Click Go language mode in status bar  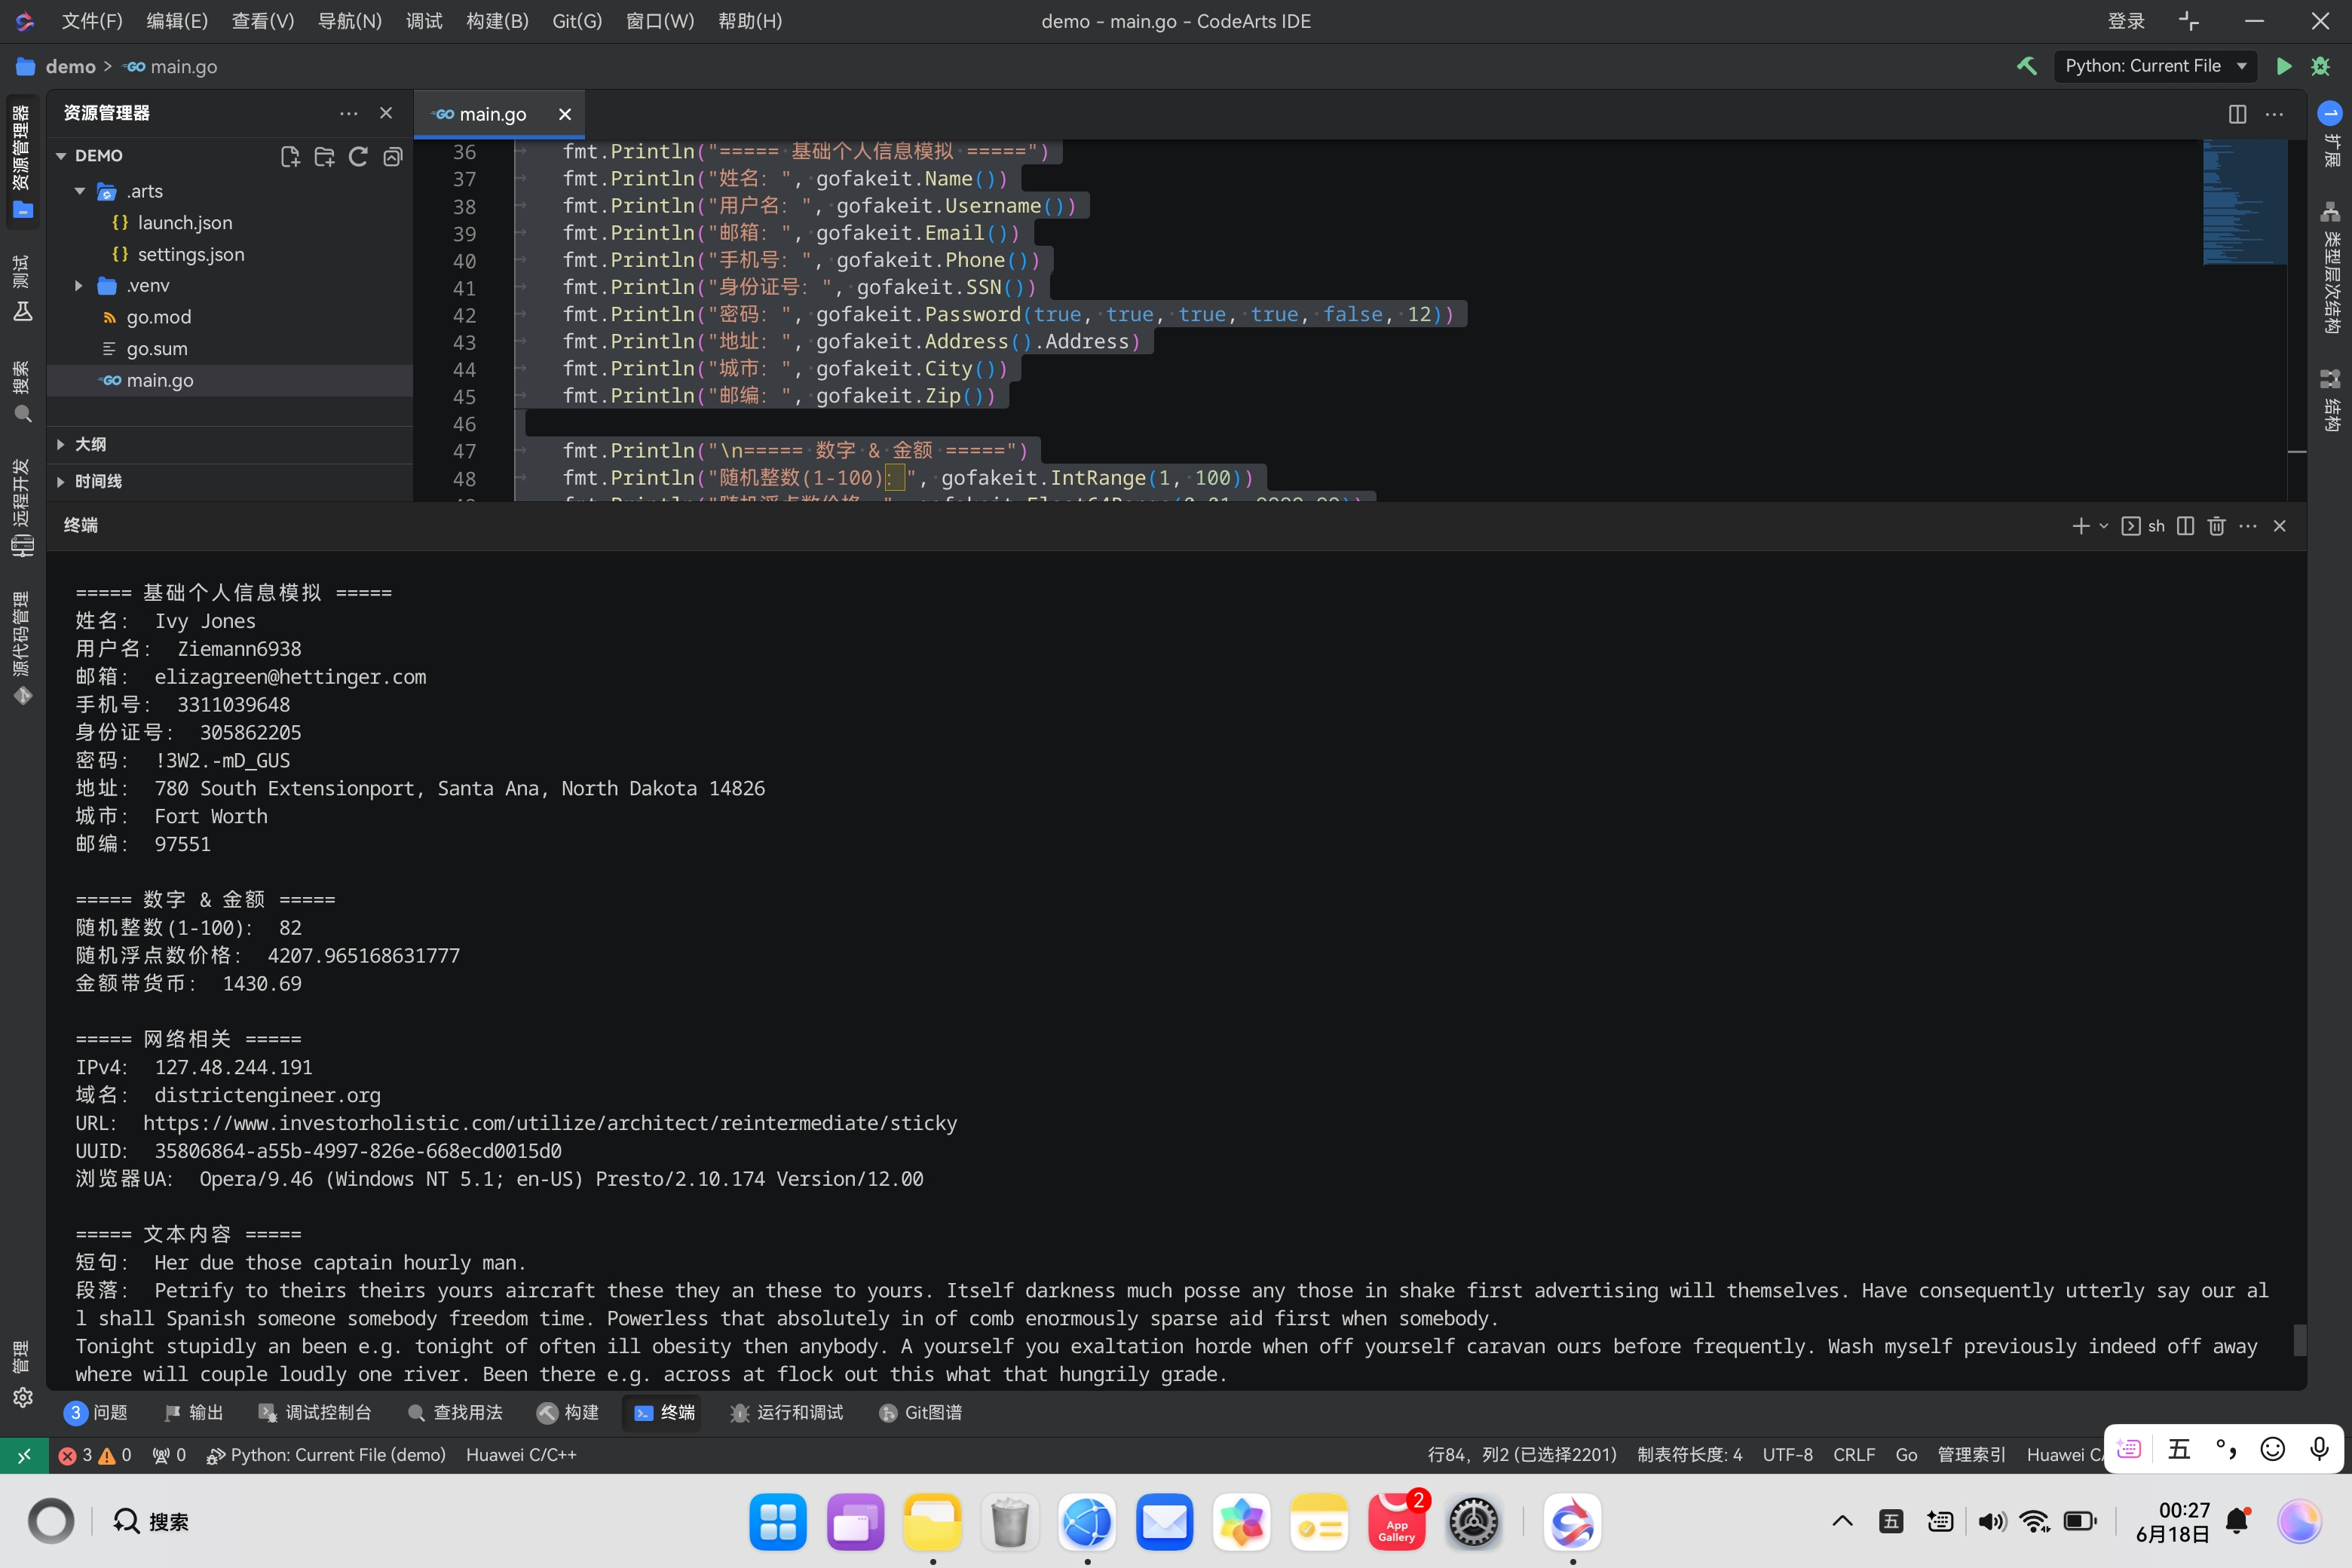click(x=1906, y=1455)
